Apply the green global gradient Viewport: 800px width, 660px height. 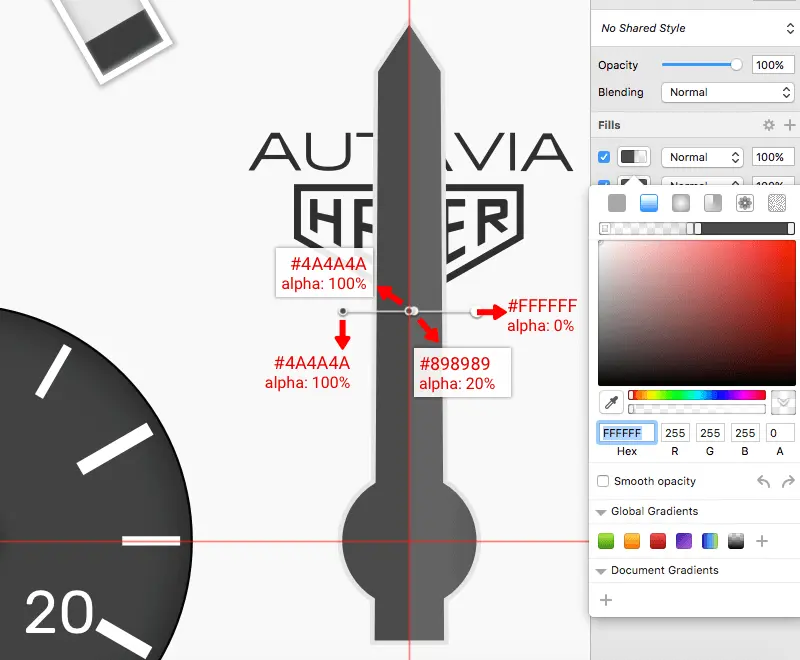pyautogui.click(x=606, y=541)
